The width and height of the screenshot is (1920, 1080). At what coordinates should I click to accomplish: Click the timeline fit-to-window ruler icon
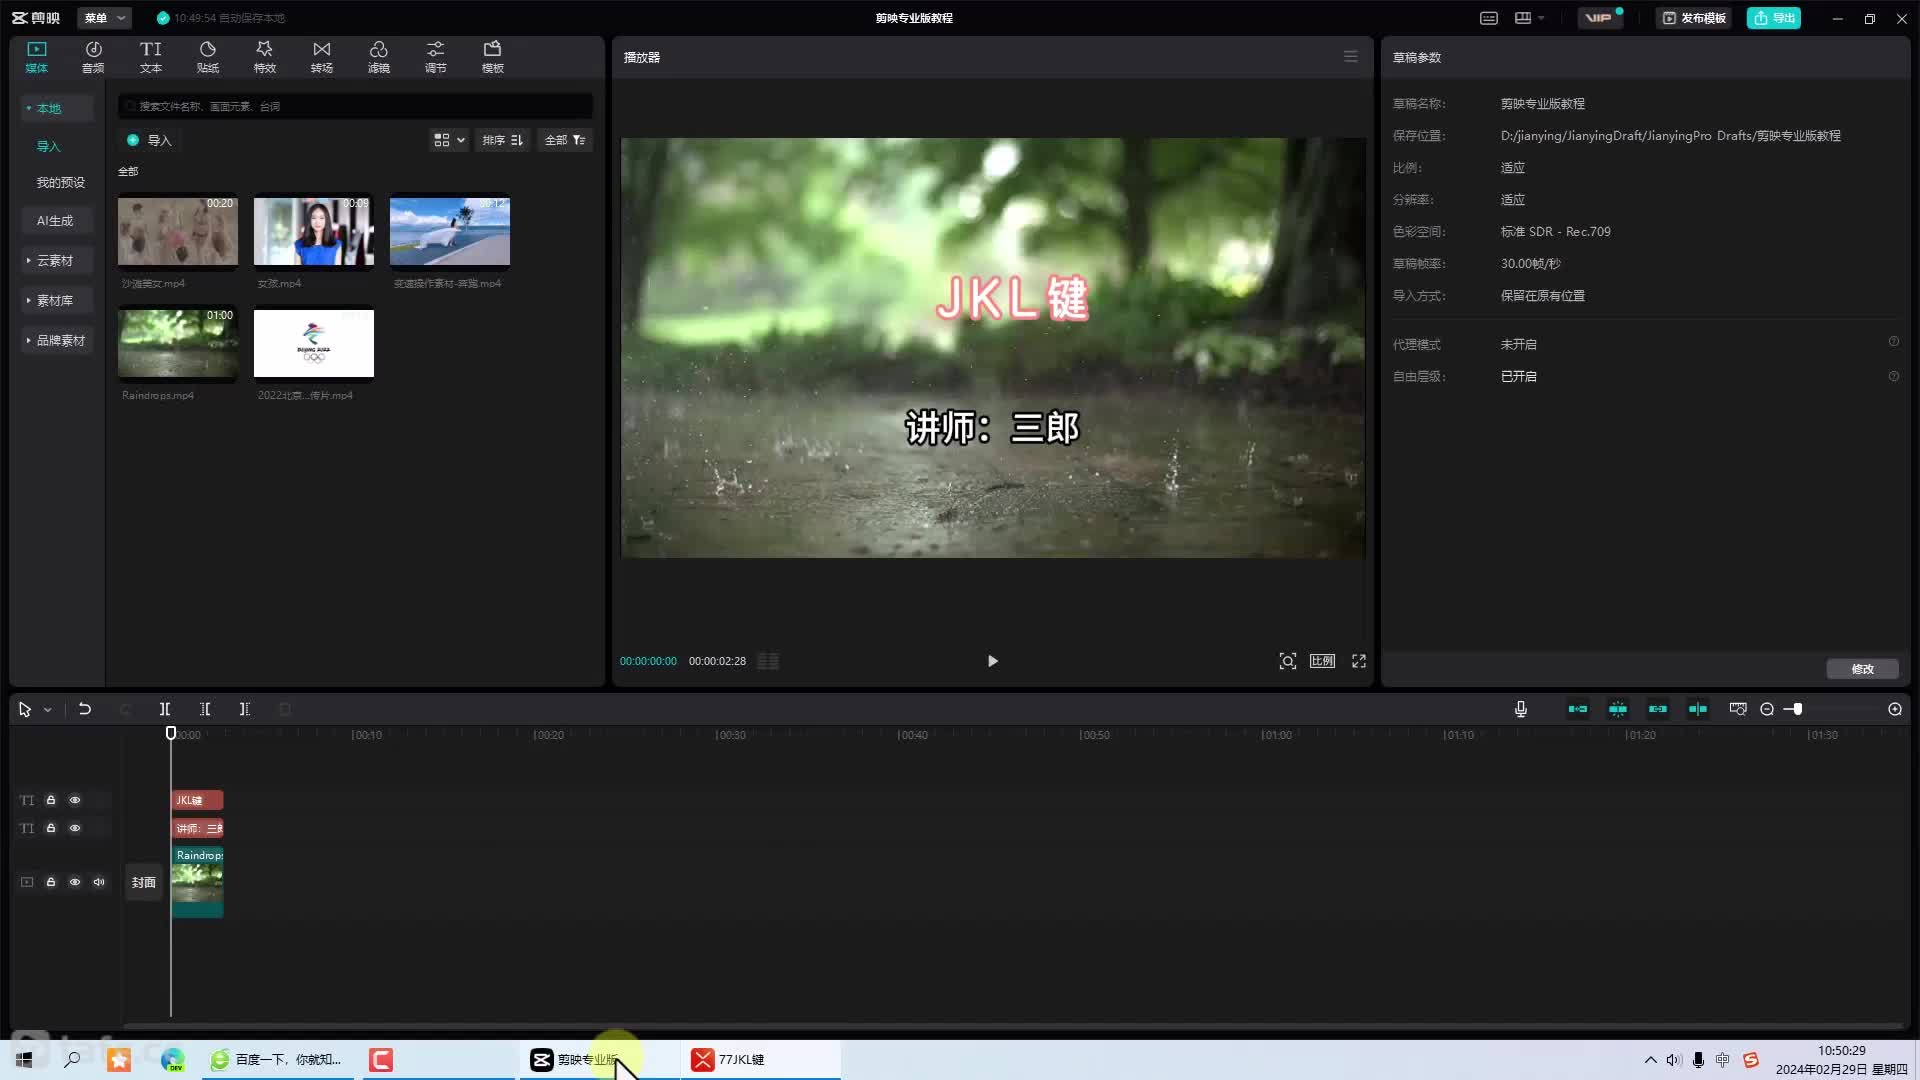[x=1738, y=709]
